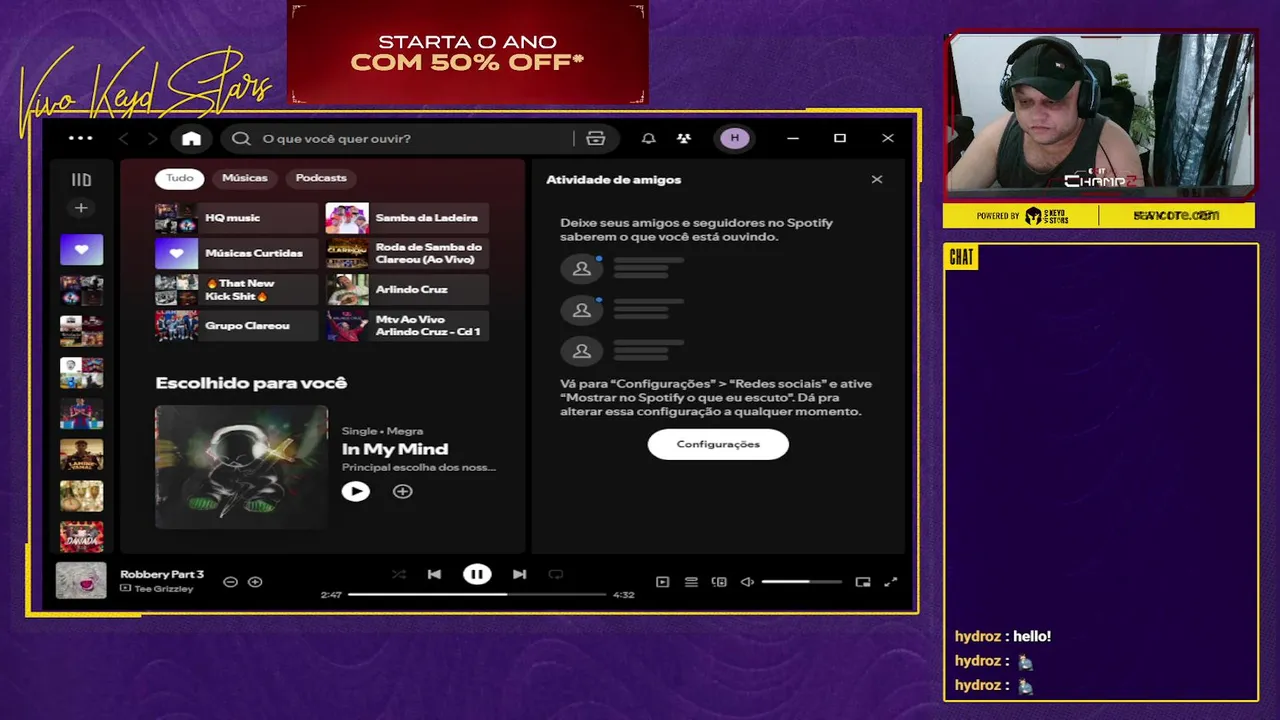Open second sidebar playlist thumbnail
Image resolution: width=1280 pixels, height=720 pixels.
[81, 290]
